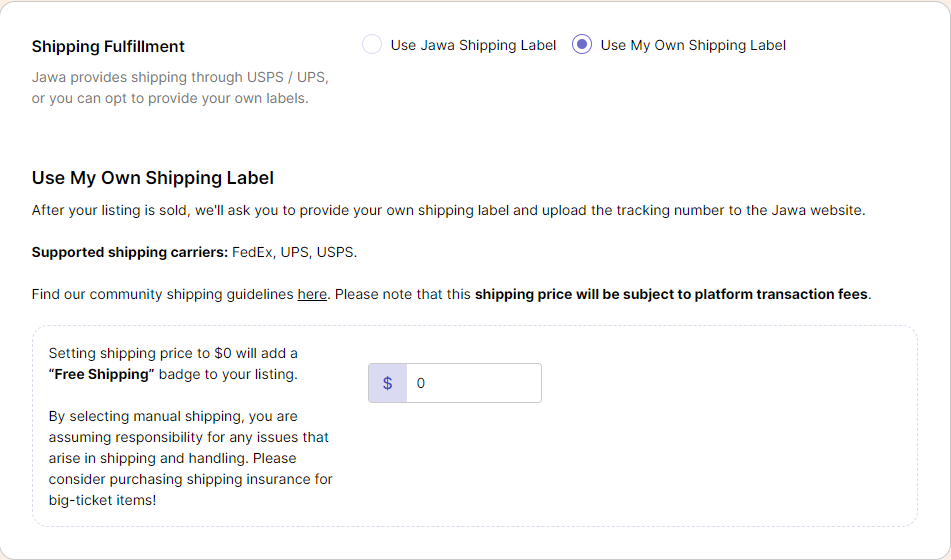This screenshot has height=560, width=951.
Task: Click the dollar sign icon beside price field
Action: point(388,383)
